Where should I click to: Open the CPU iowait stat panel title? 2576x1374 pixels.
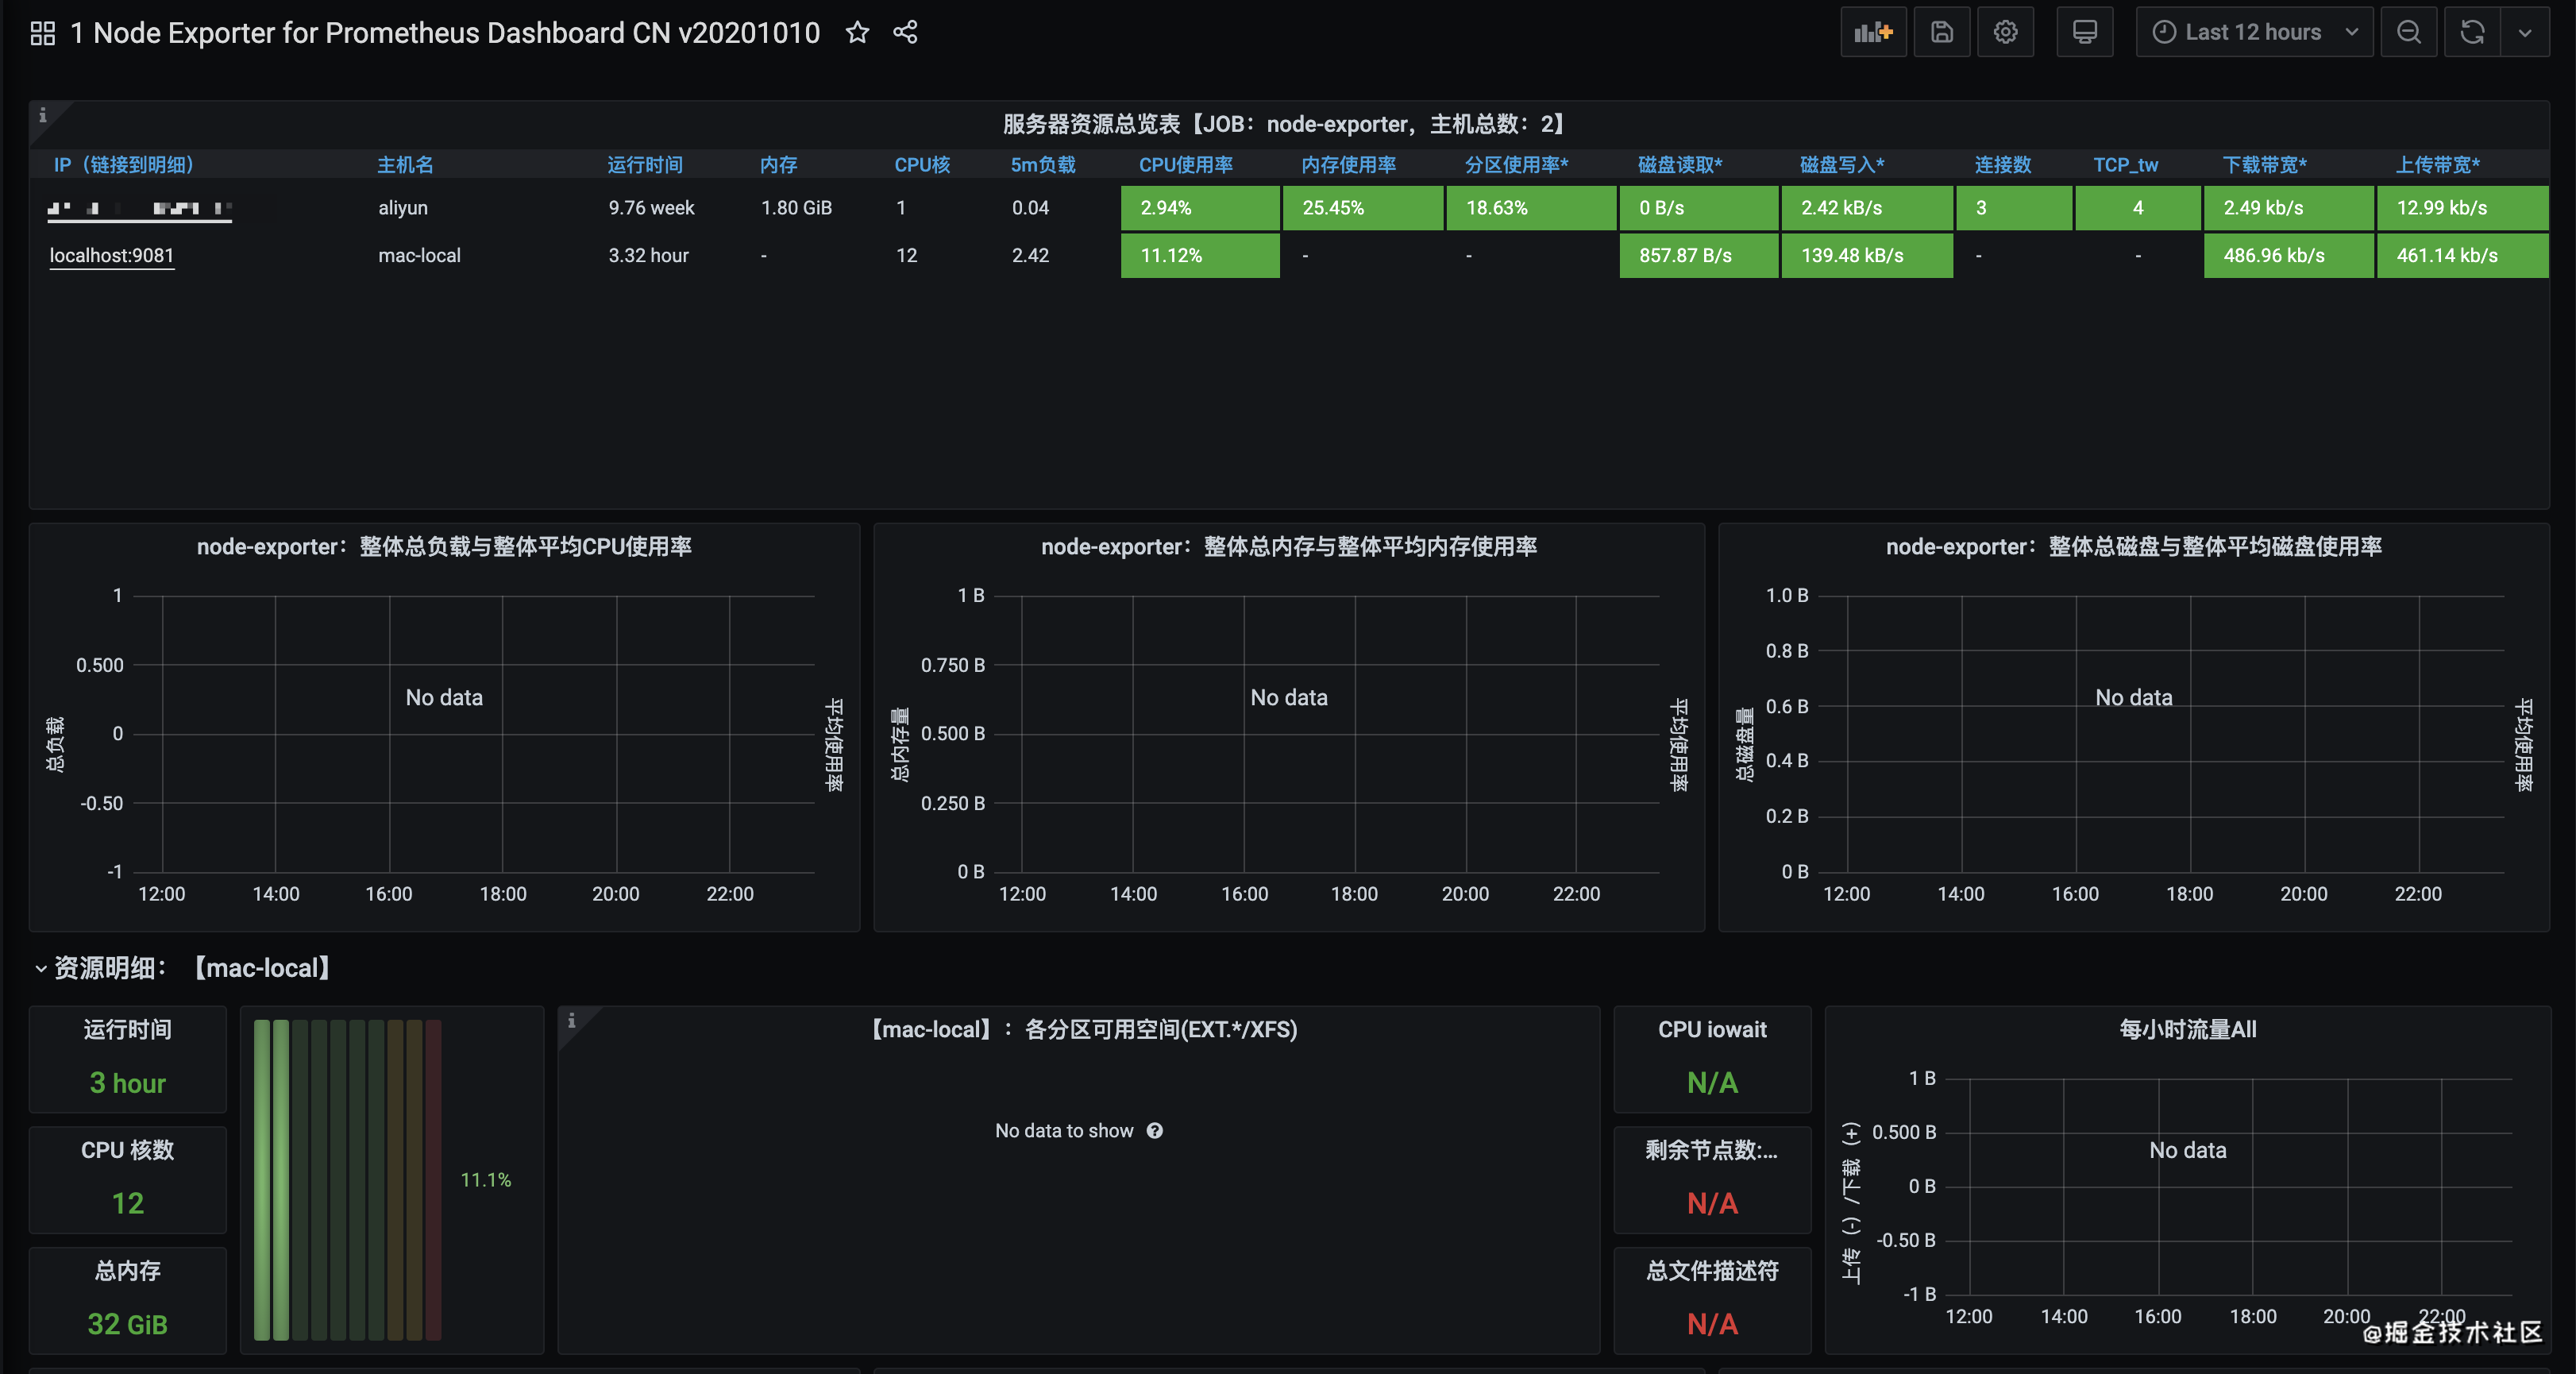pos(1712,1029)
